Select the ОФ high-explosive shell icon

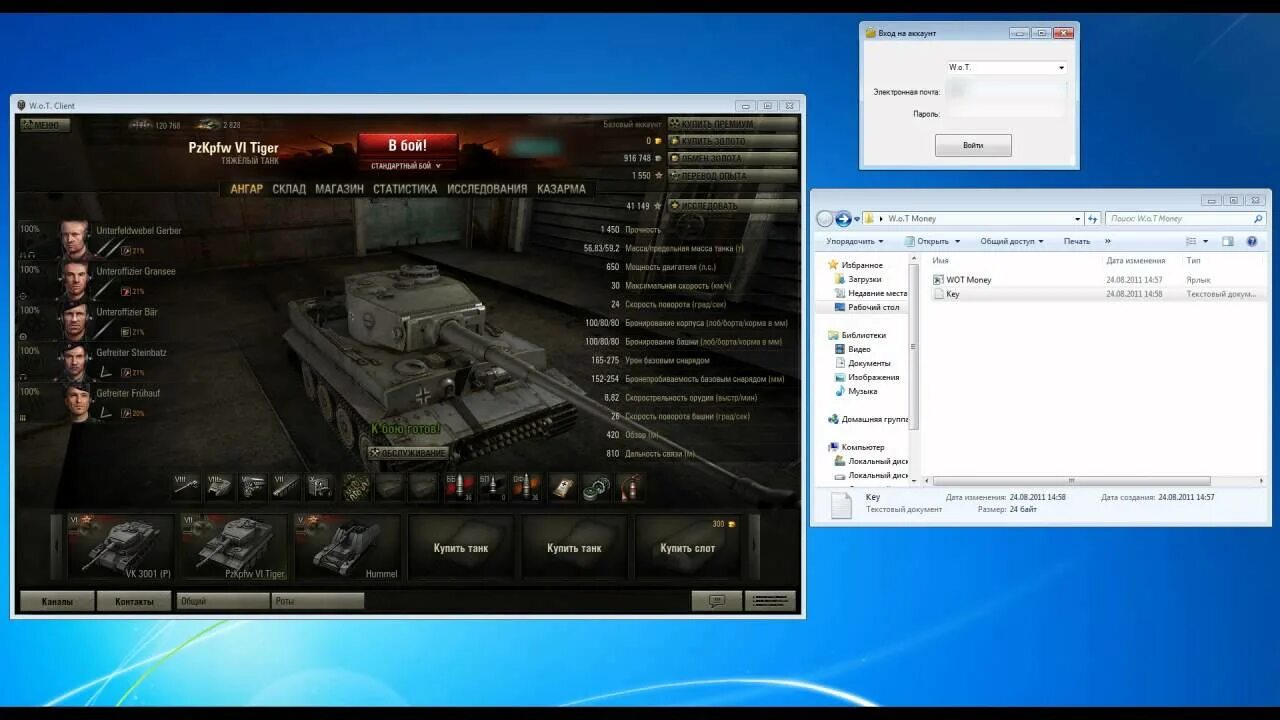[x=527, y=487]
